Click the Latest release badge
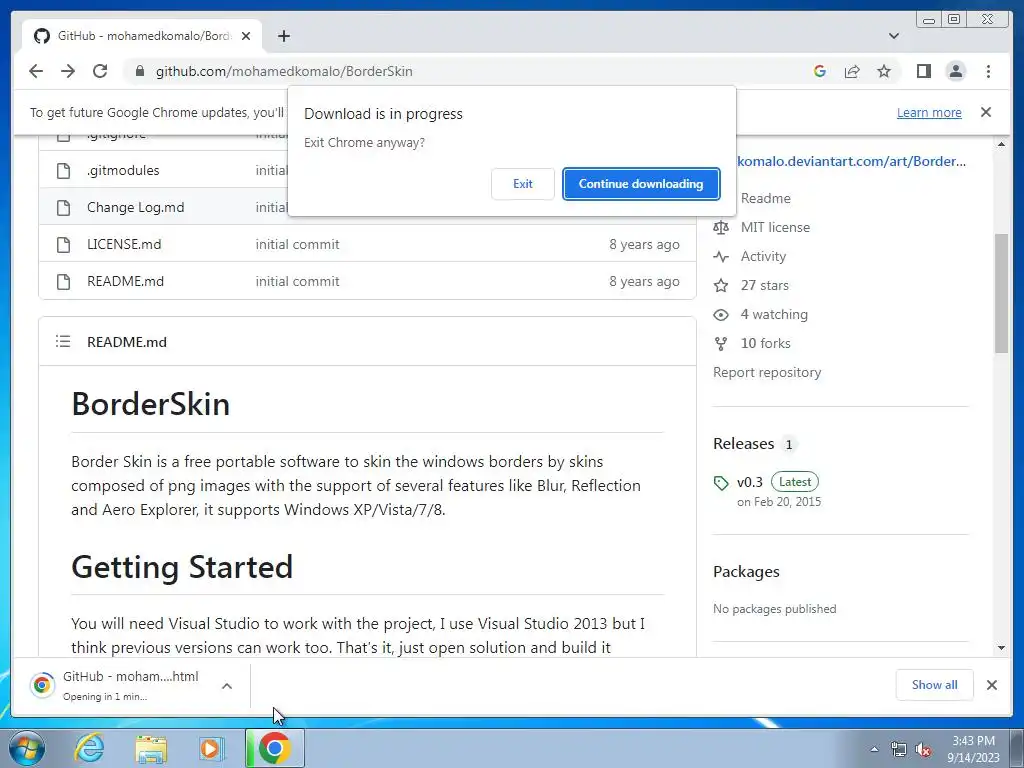This screenshot has height=768, width=1024. pos(795,482)
